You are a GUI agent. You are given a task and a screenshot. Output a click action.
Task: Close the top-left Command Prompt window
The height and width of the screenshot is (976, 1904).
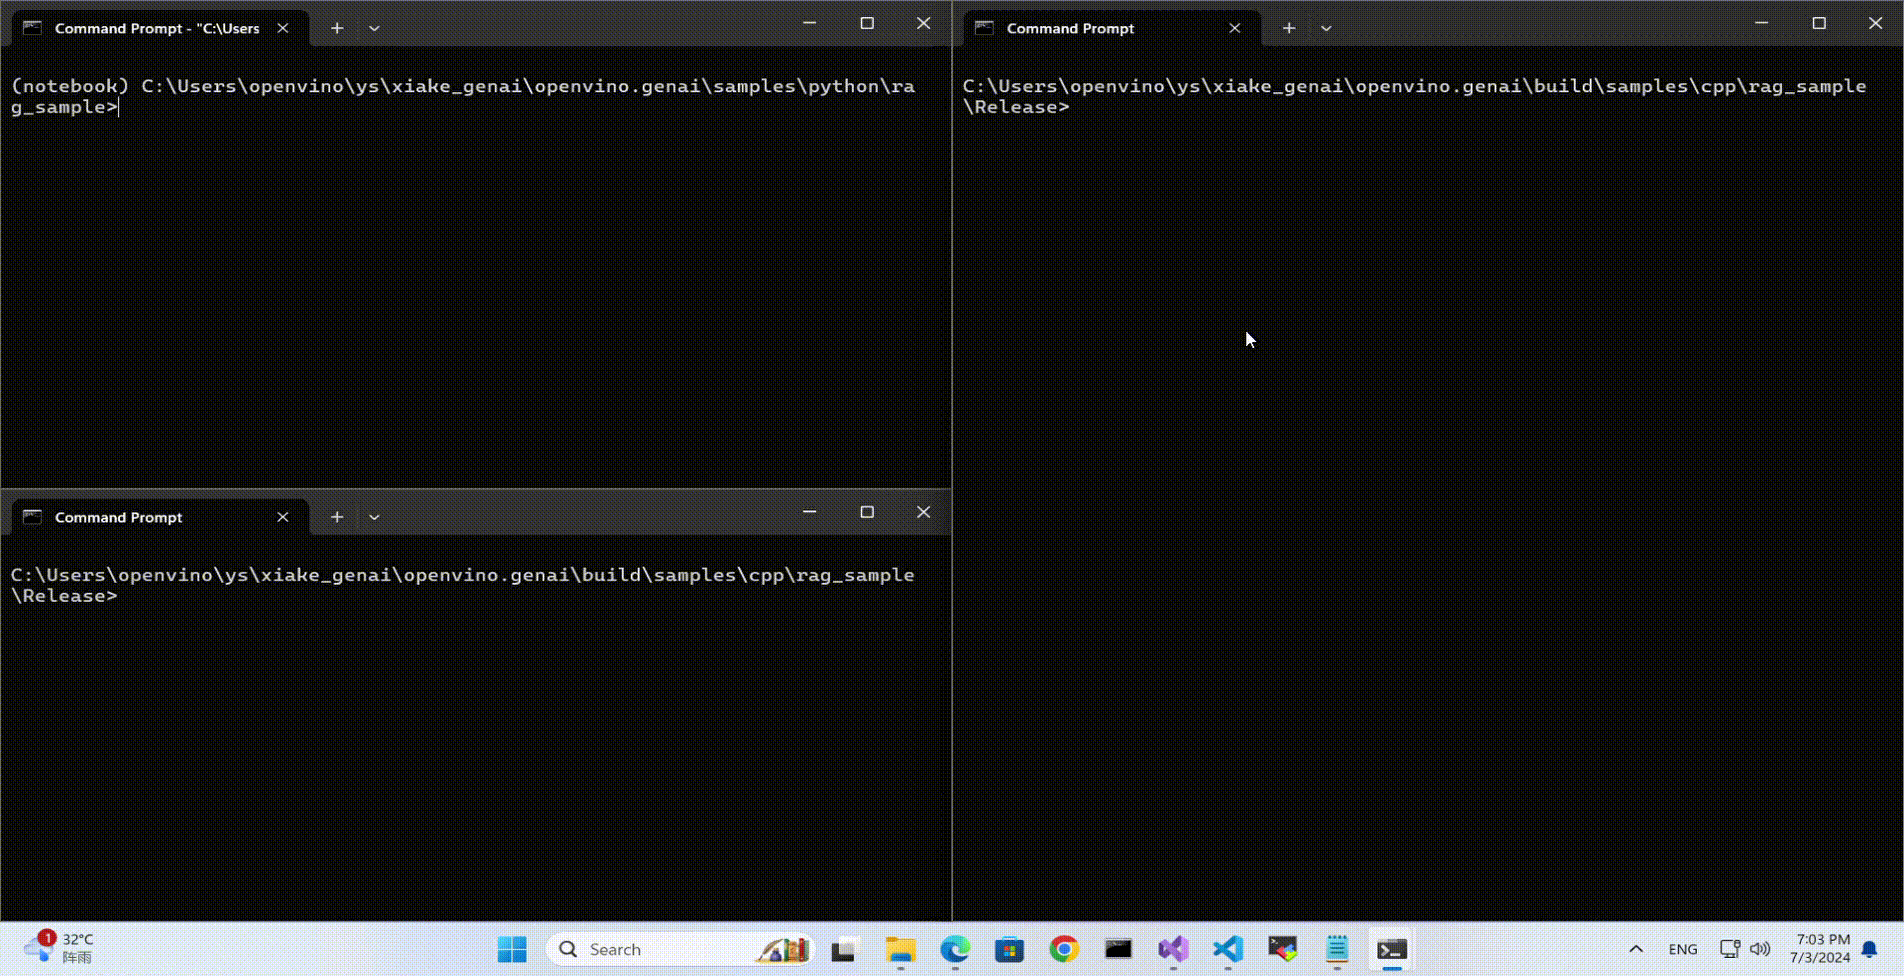click(x=923, y=23)
